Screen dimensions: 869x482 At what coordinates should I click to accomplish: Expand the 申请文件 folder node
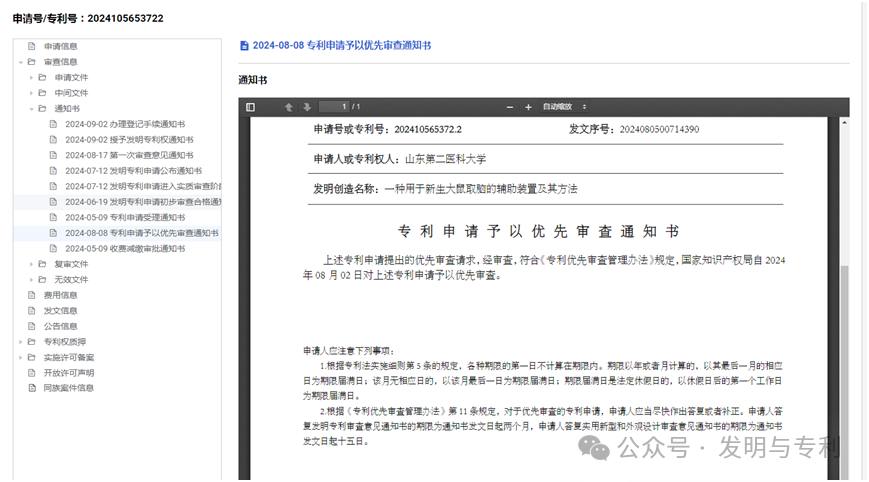[x=31, y=78]
